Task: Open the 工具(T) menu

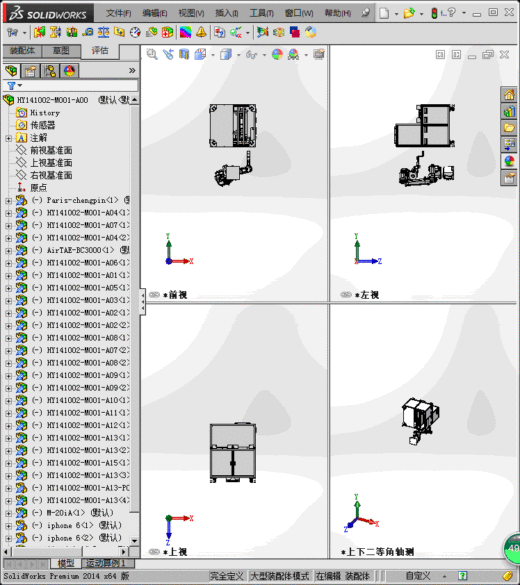Action: coord(261,13)
